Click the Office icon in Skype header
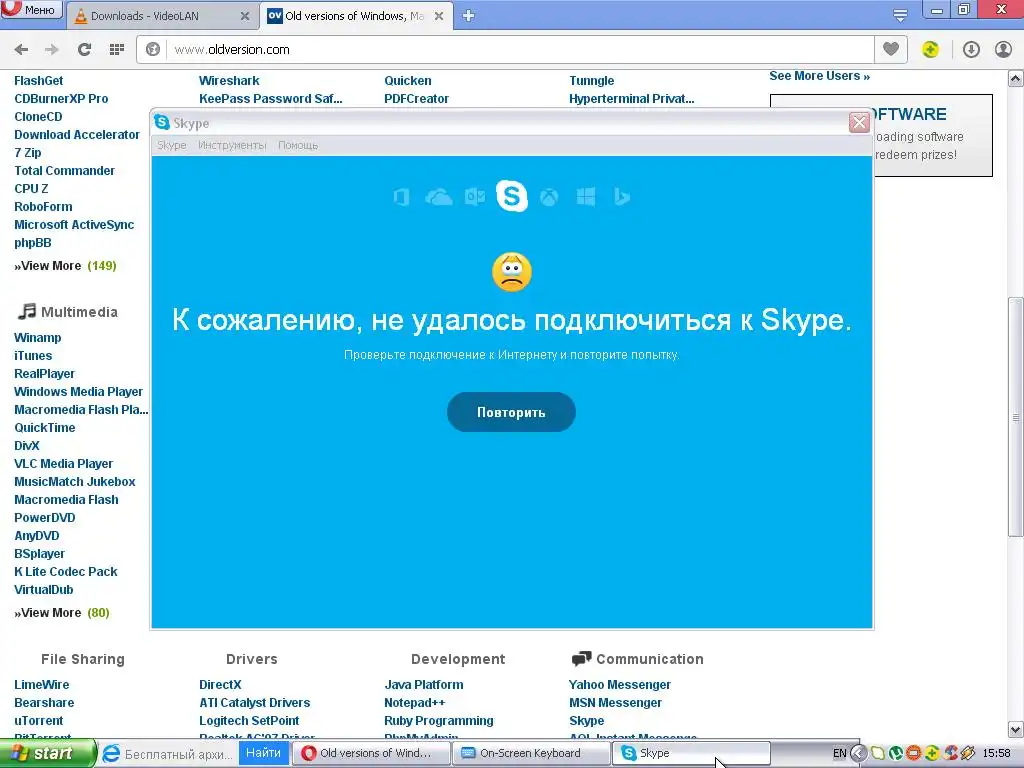The height and width of the screenshot is (768, 1024). (x=402, y=197)
